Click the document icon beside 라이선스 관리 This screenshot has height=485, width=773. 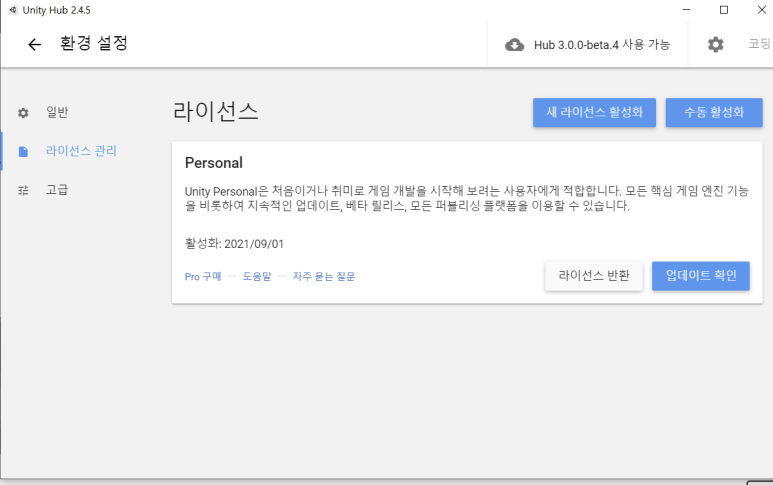point(23,151)
